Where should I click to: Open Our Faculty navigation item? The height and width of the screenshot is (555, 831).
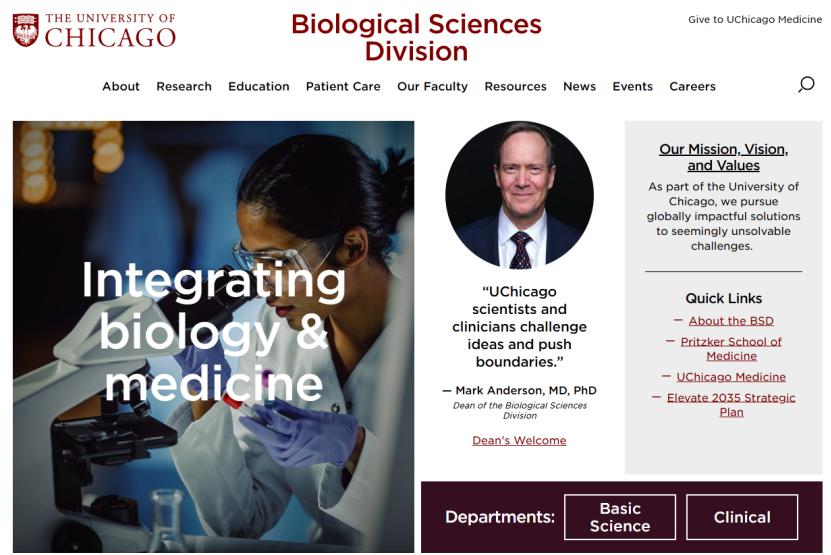[432, 86]
